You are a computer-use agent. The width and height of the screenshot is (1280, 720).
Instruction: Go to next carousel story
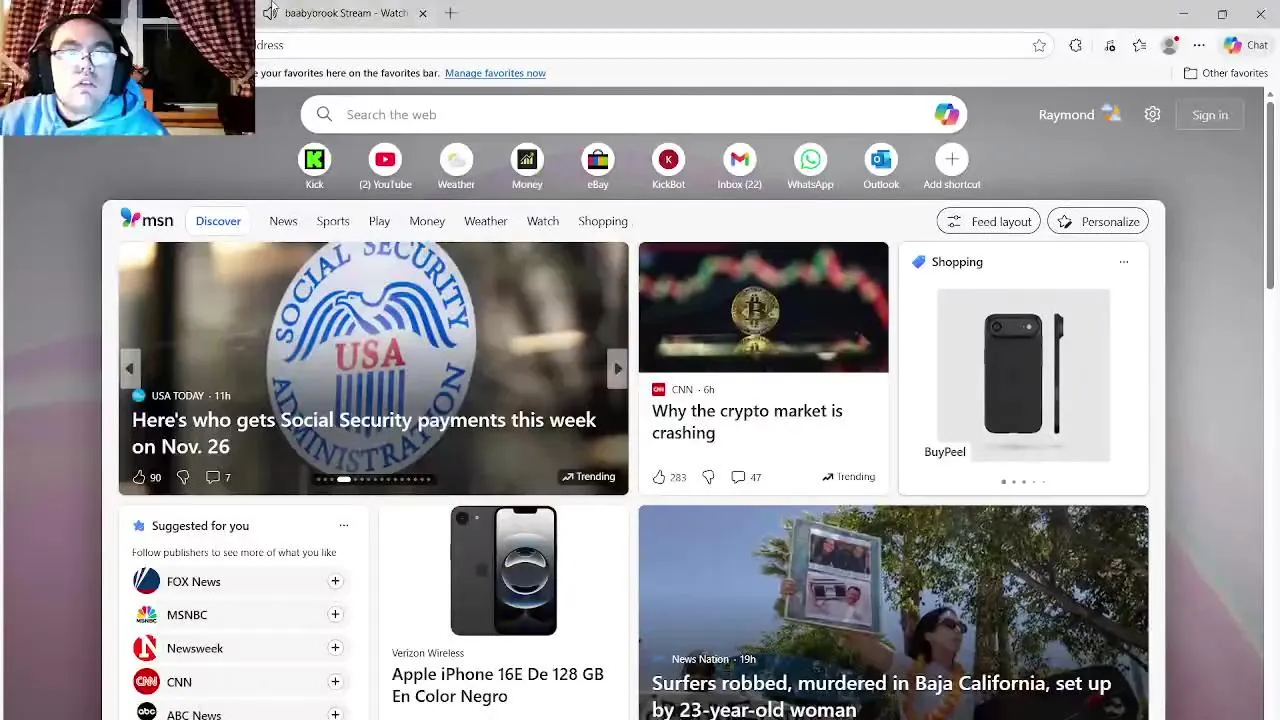pos(618,368)
